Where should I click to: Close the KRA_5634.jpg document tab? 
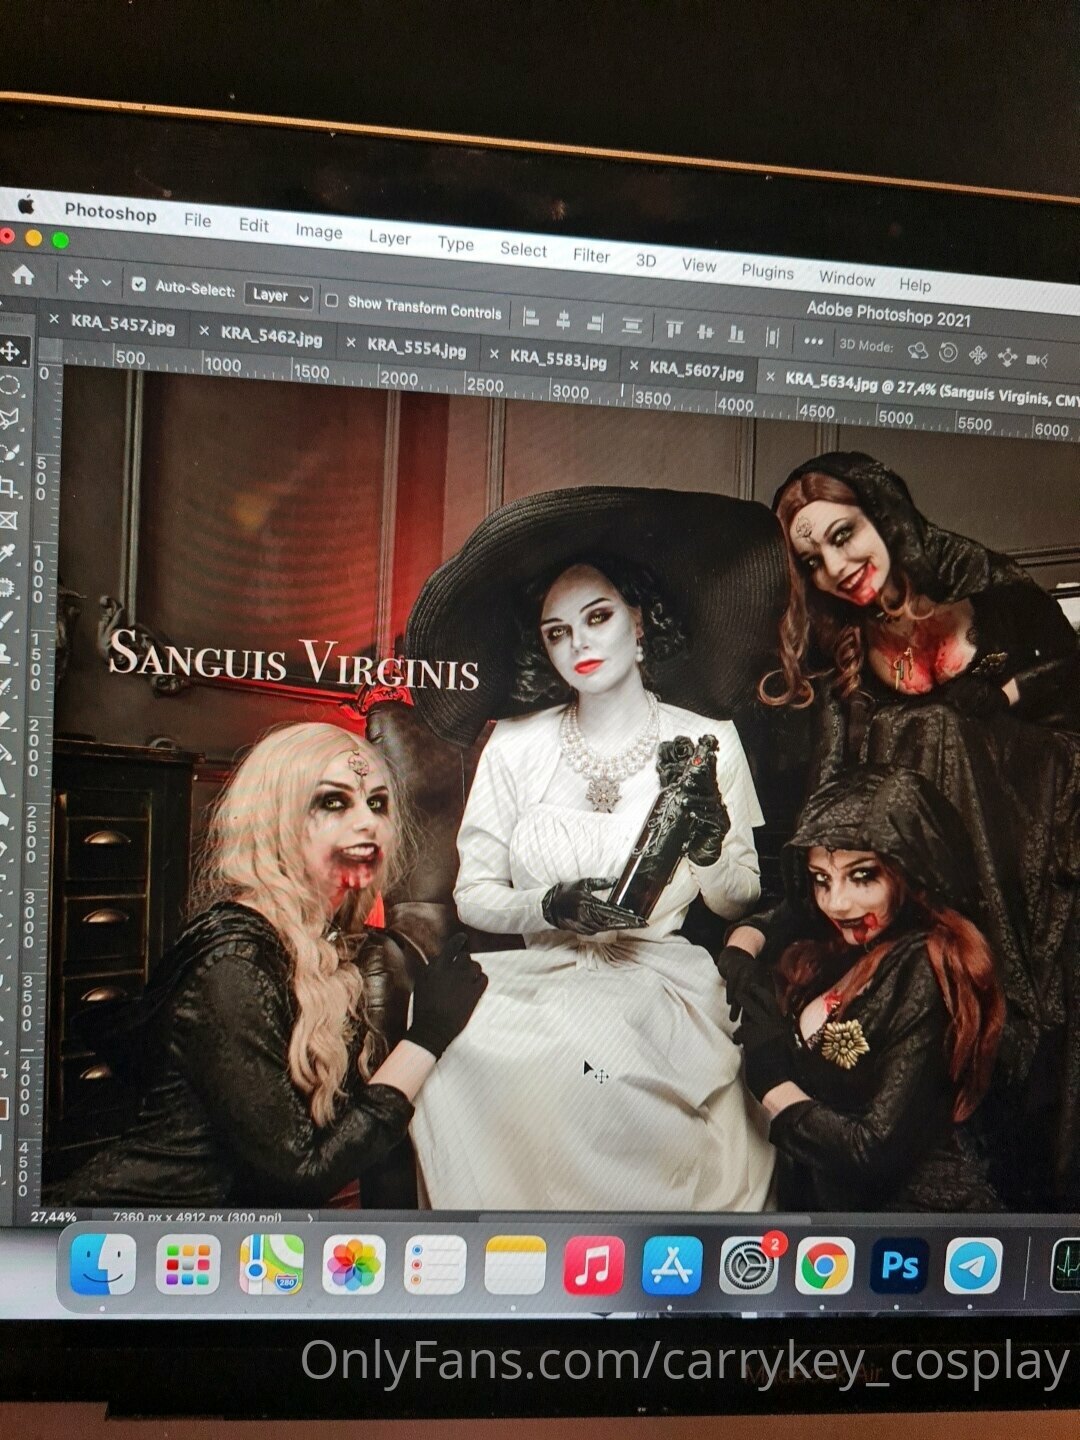tap(769, 377)
